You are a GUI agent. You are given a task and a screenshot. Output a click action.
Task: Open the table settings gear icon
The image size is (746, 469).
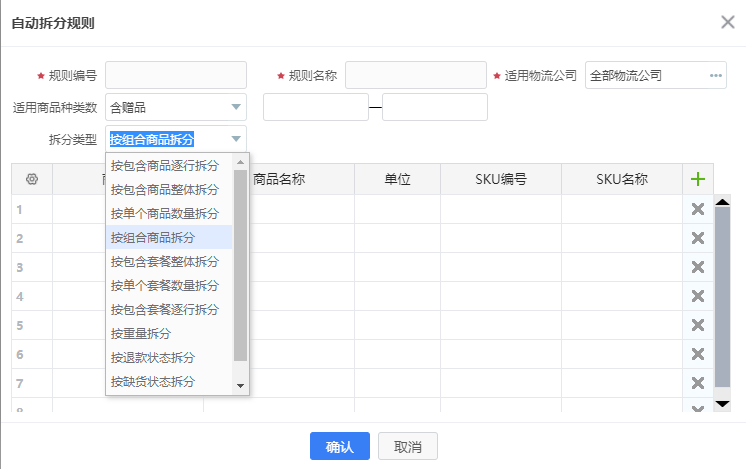[x=32, y=179]
